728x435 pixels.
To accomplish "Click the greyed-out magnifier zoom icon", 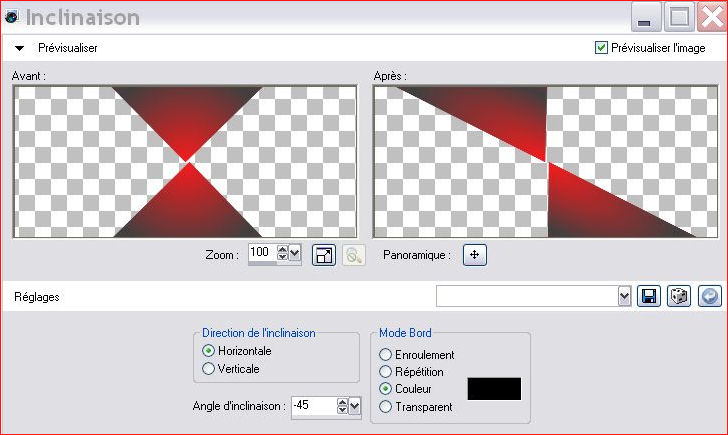I will (353, 255).
